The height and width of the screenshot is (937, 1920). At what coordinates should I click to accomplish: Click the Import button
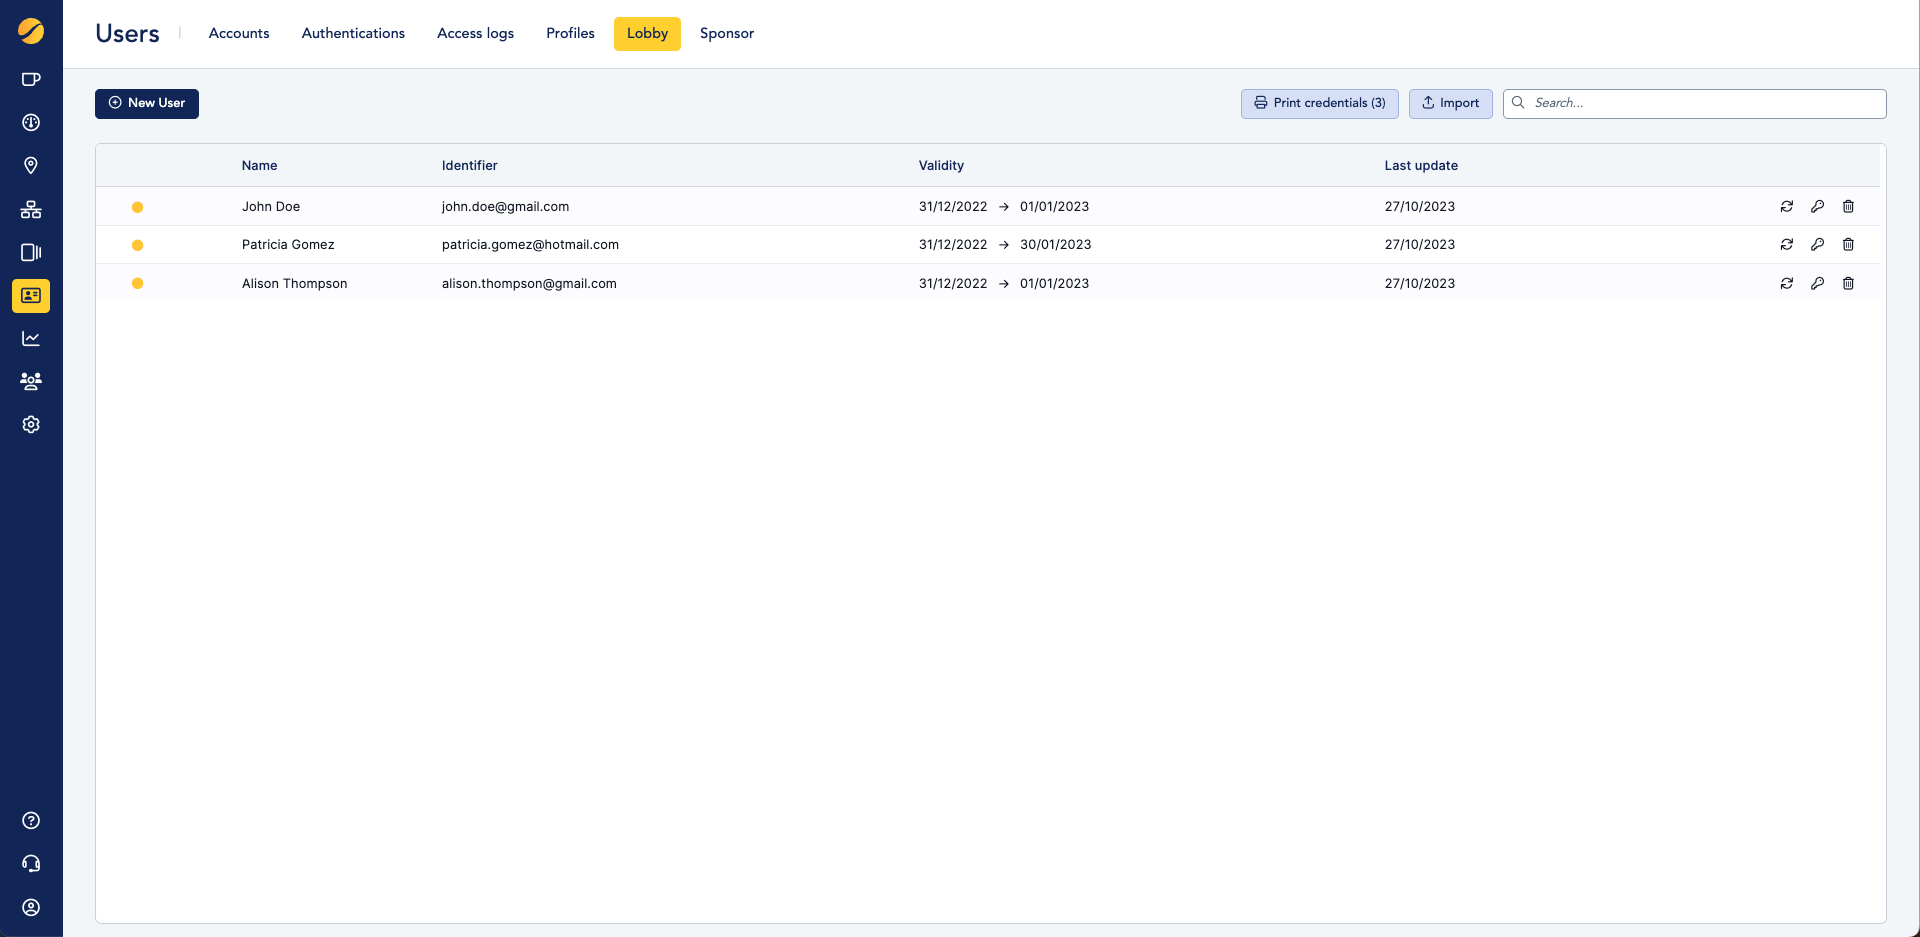pos(1450,103)
